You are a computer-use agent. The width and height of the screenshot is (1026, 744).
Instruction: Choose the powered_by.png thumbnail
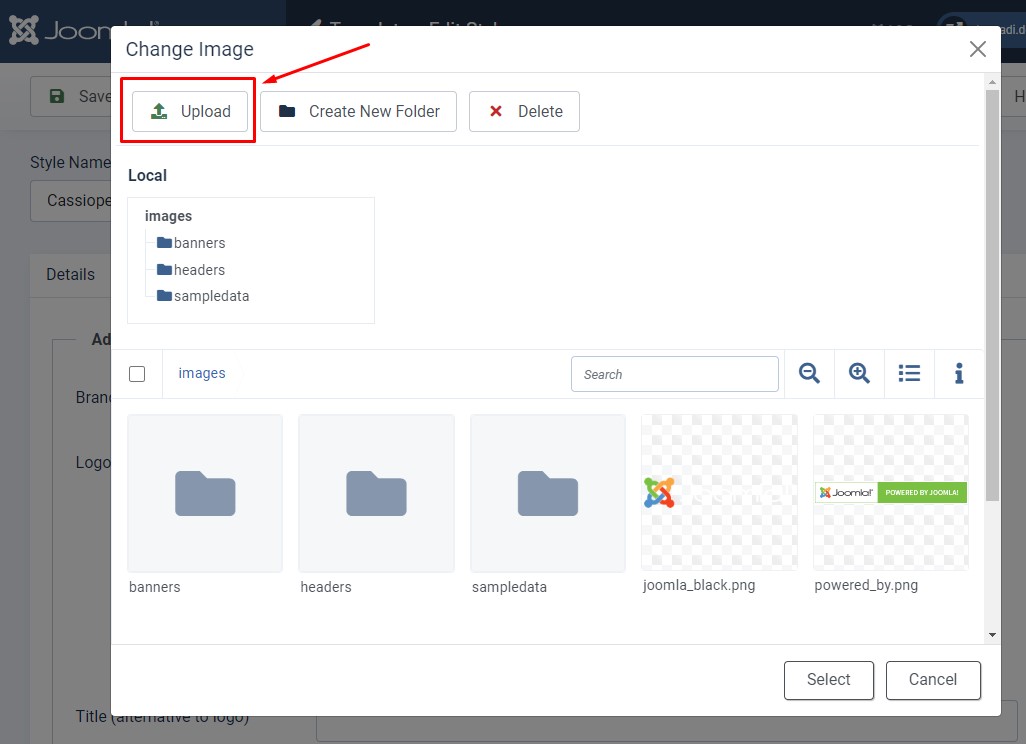(x=890, y=492)
